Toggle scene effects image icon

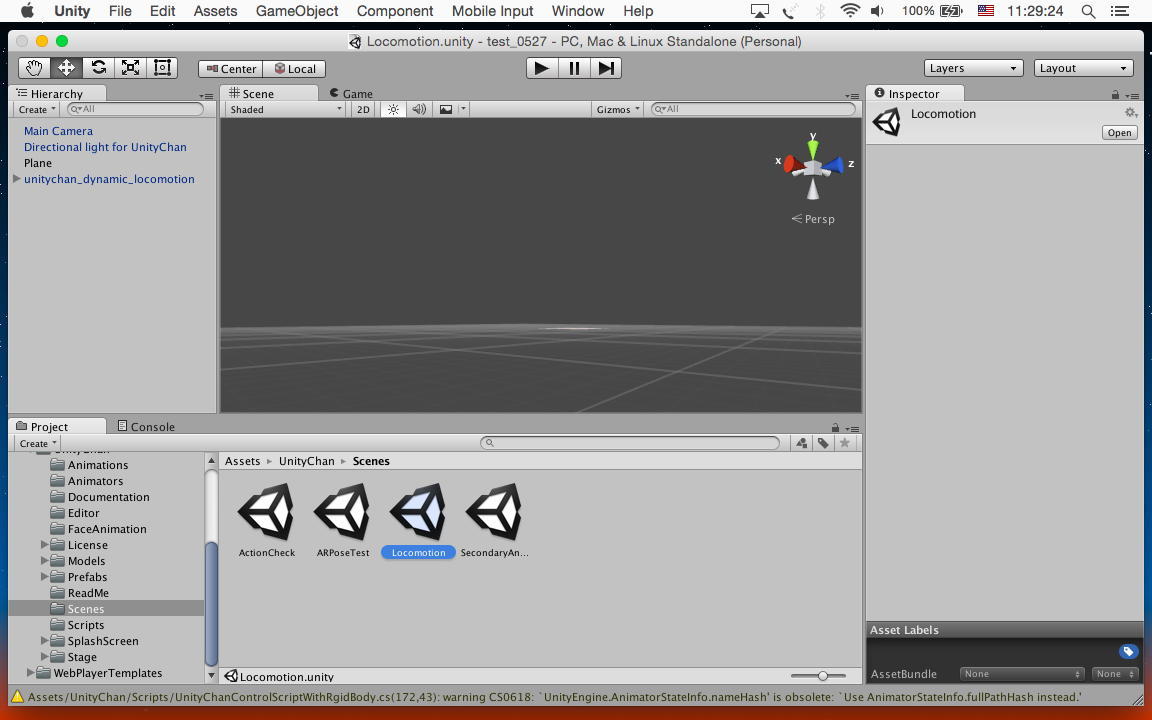click(x=446, y=109)
